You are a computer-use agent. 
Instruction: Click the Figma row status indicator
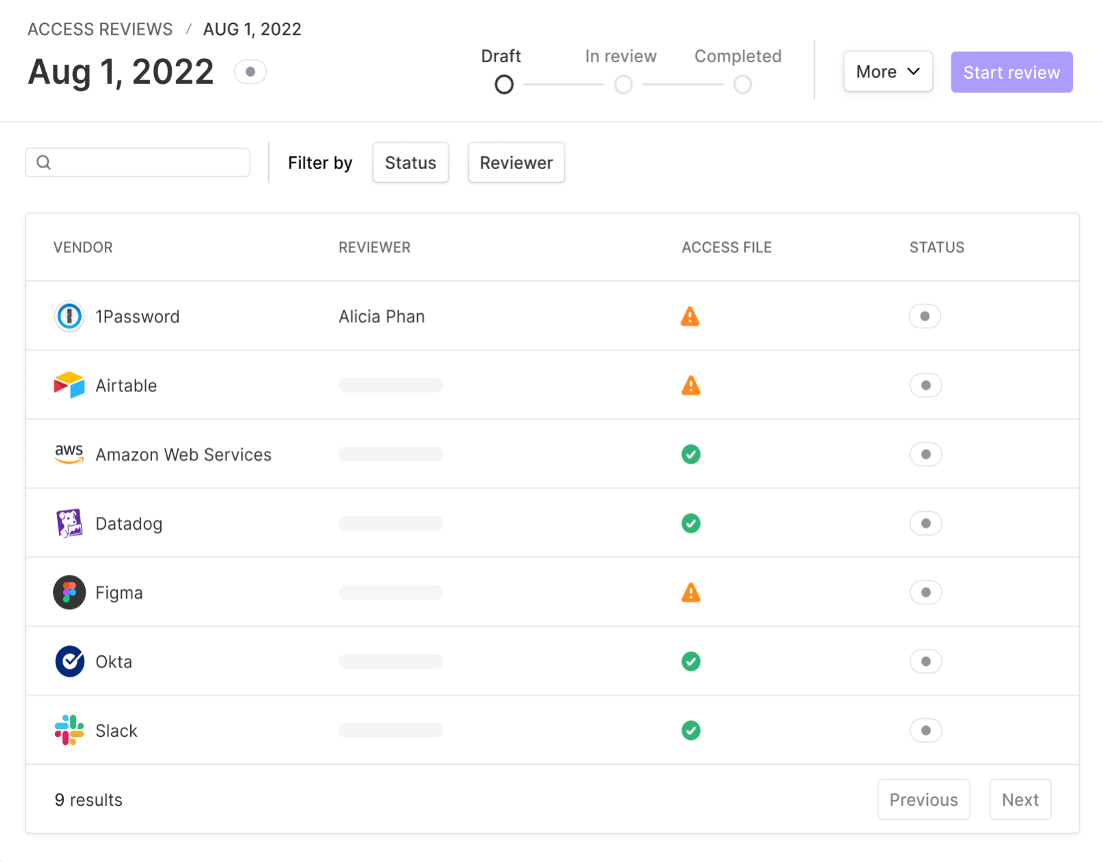pyautogui.click(x=926, y=592)
